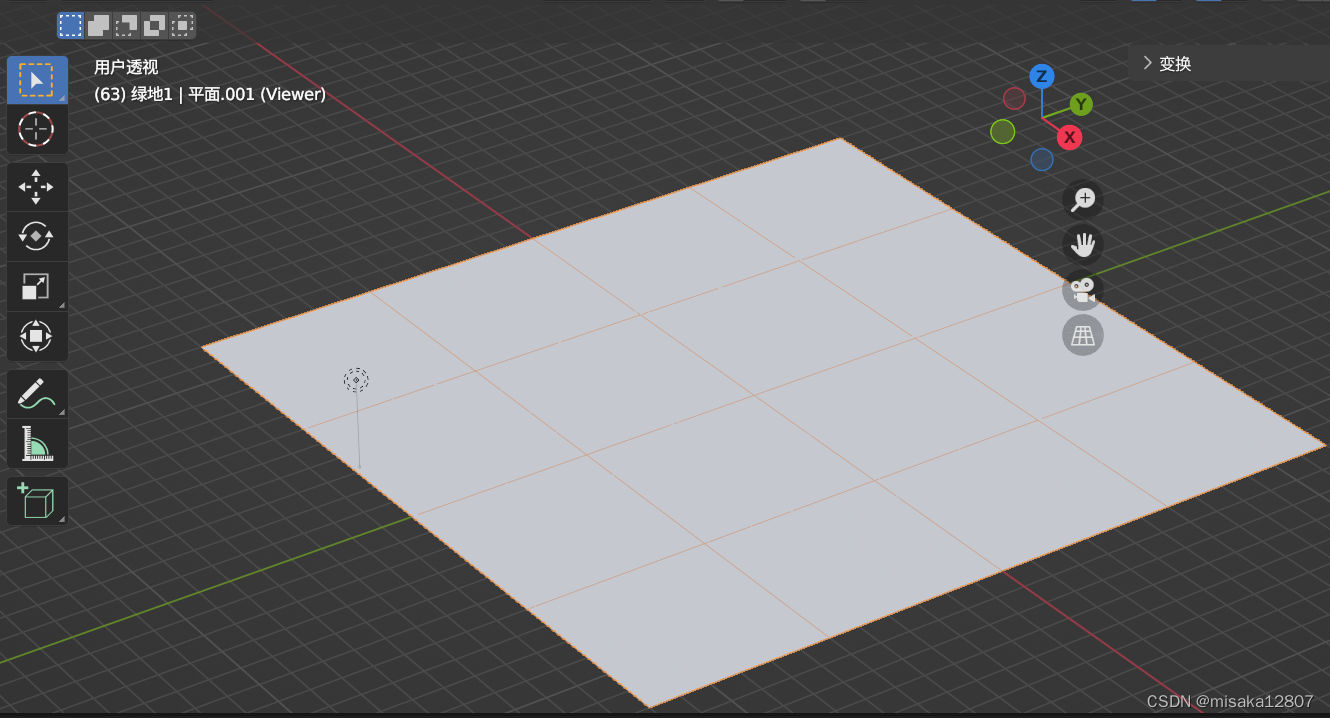Screen dimensions: 1330x718
Task: Toggle camera view
Action: (x=1083, y=290)
